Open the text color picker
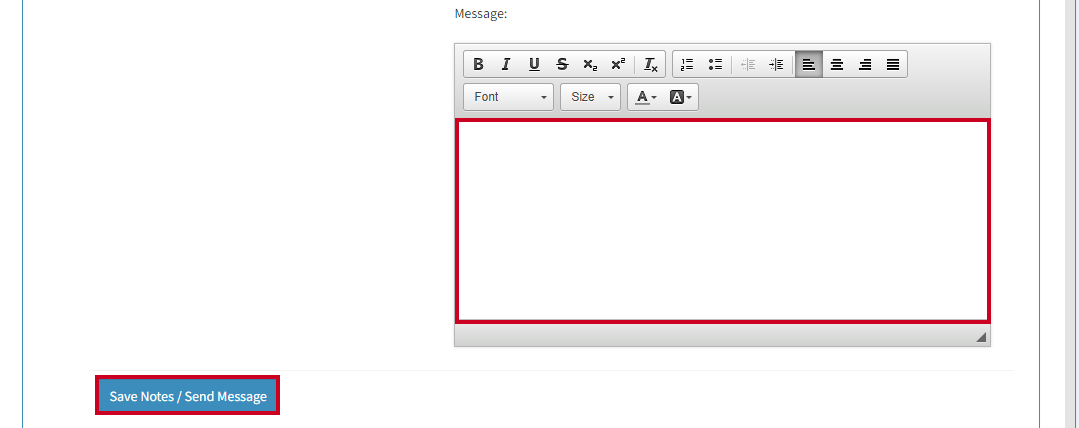Viewport: 1079px width, 428px height. coord(645,97)
